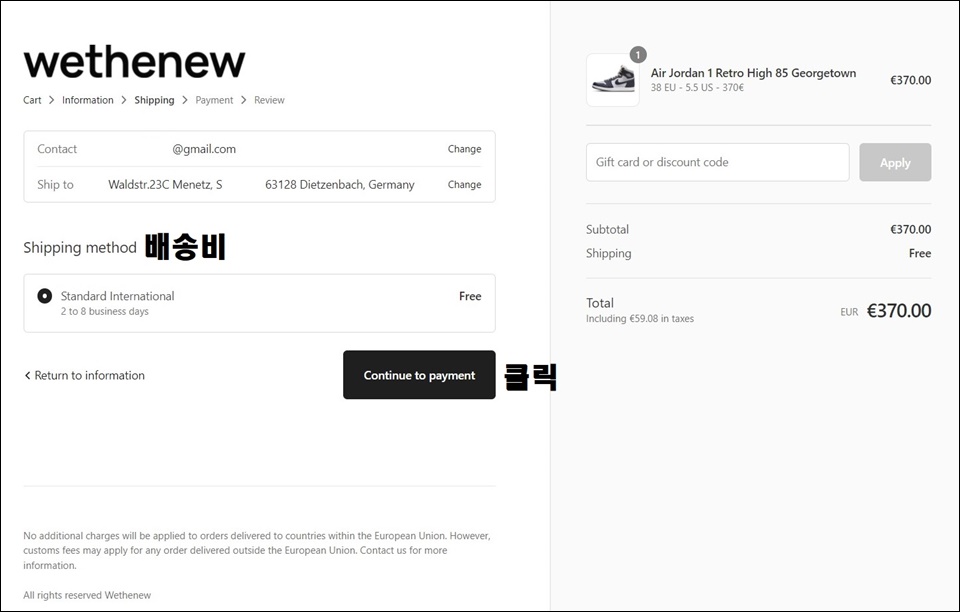
Task: Jump to Review breadcrumb step
Action: (x=269, y=100)
